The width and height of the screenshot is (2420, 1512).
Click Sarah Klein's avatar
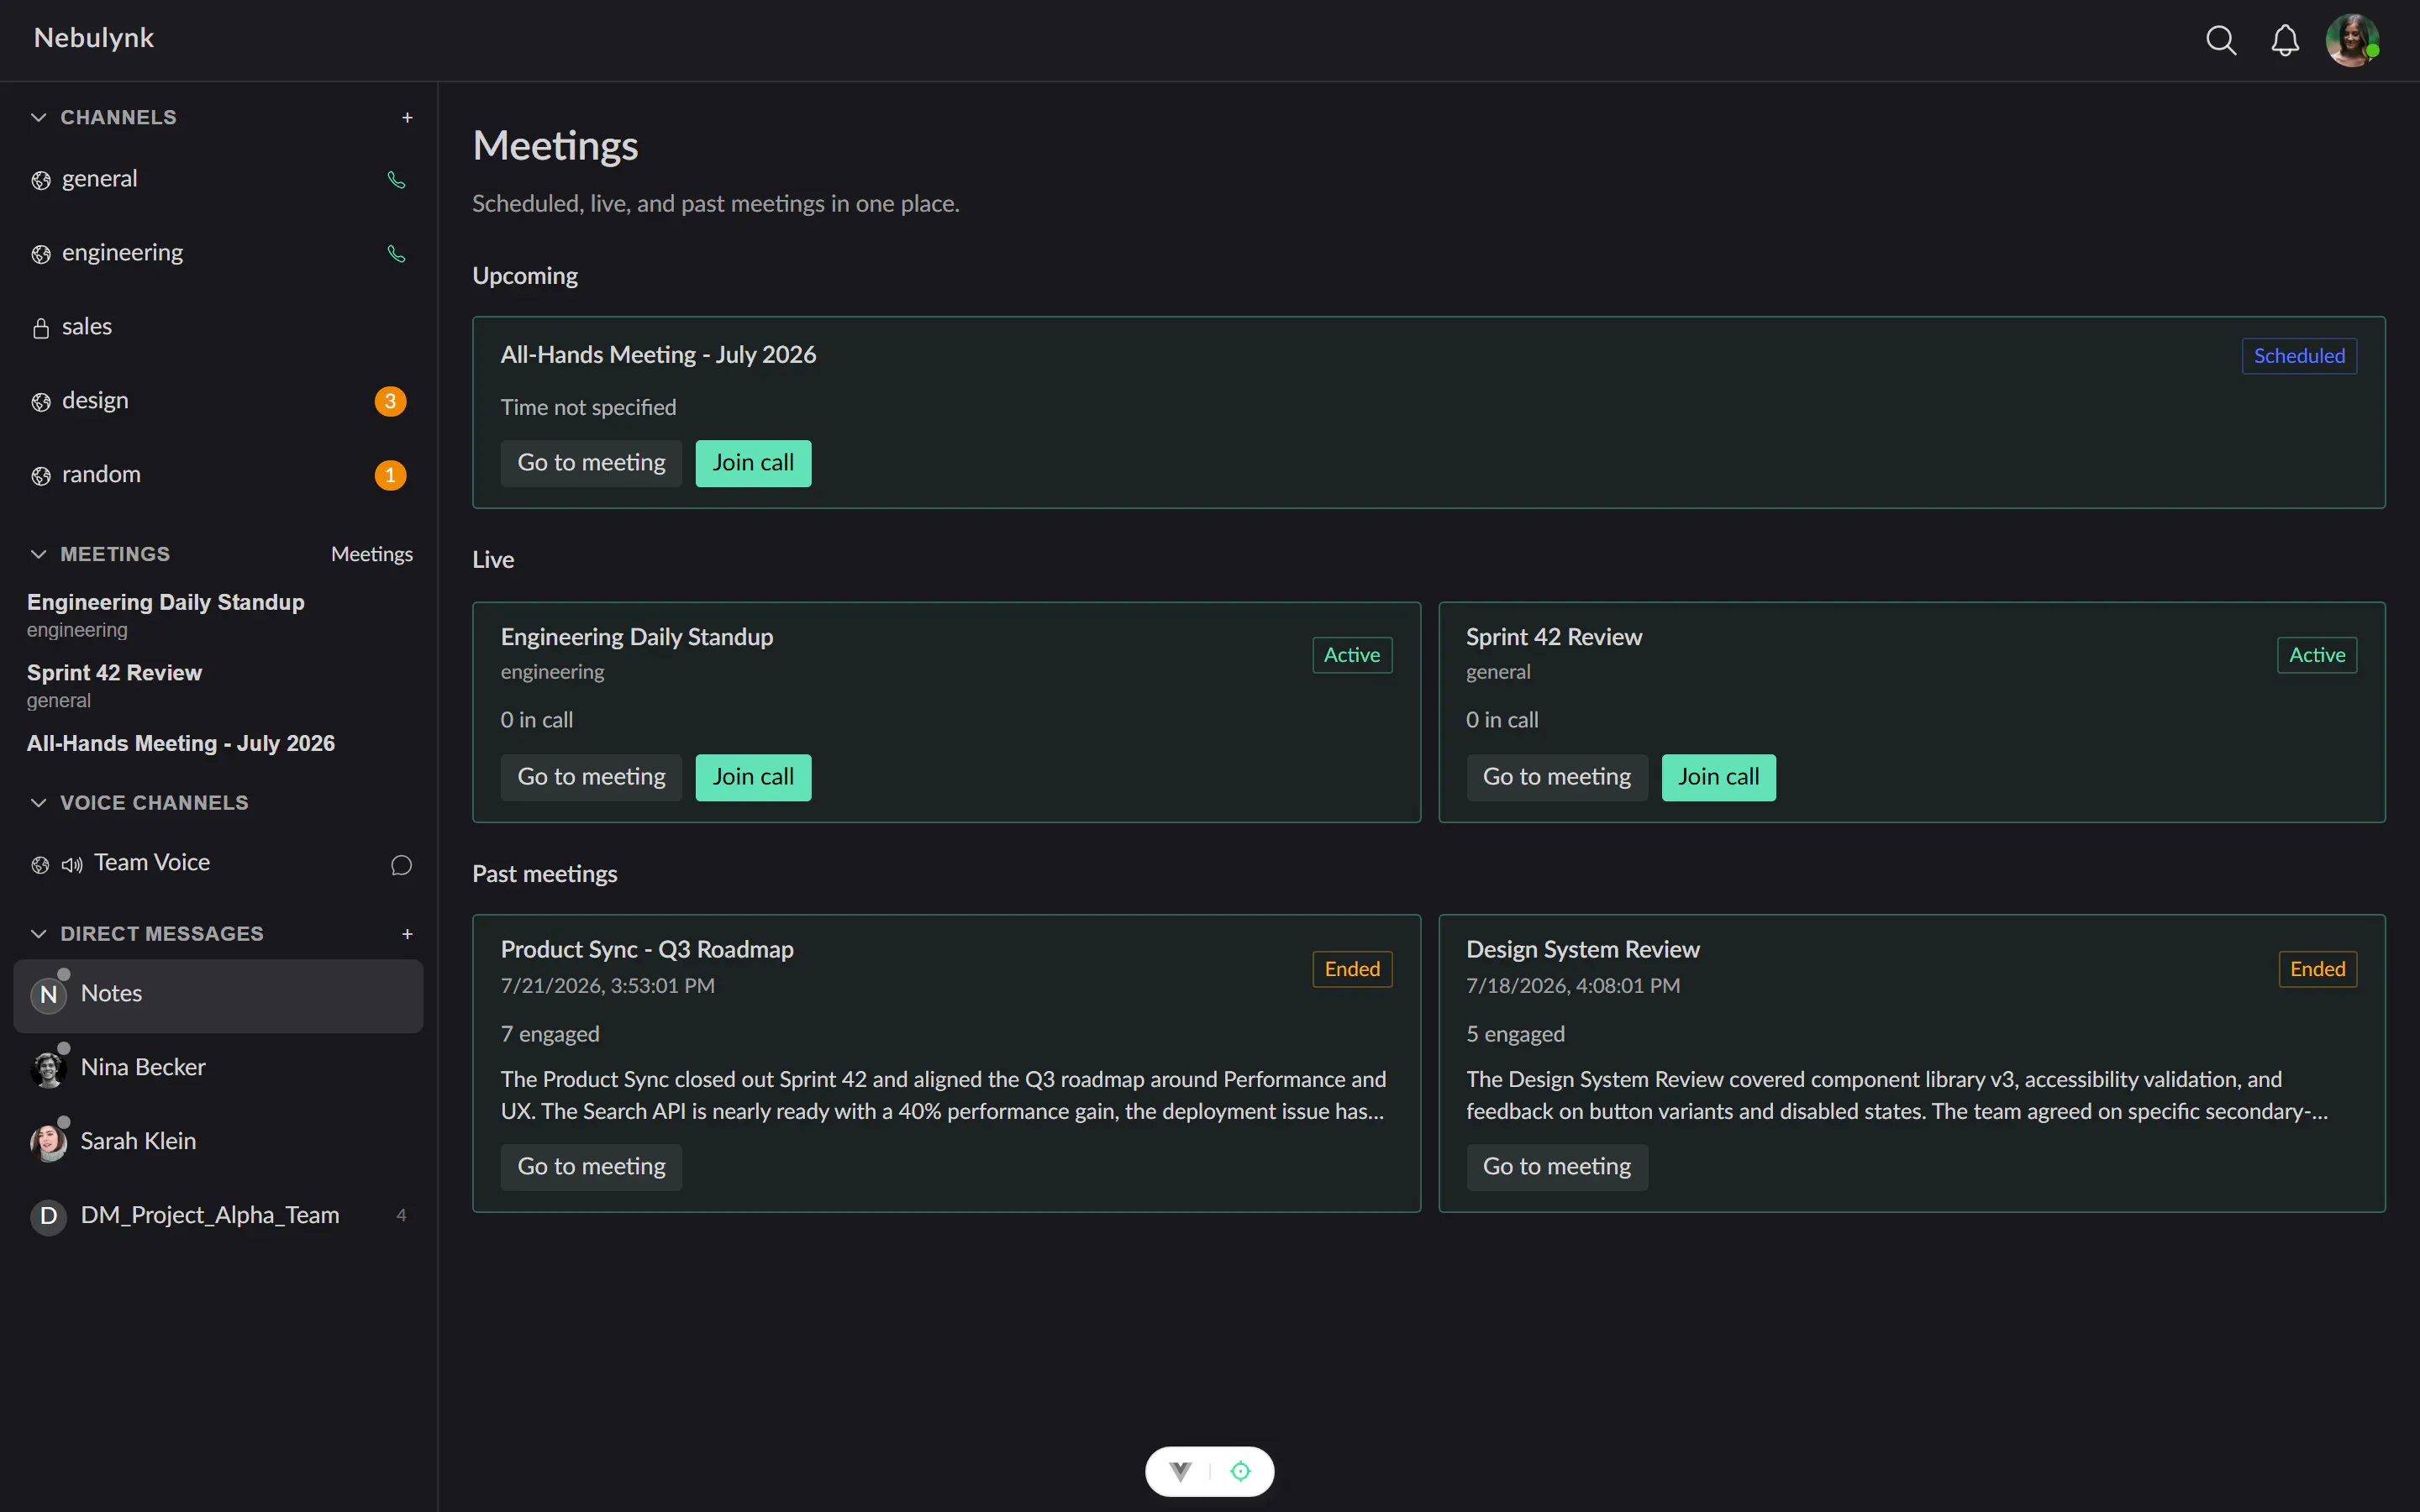(x=48, y=1143)
